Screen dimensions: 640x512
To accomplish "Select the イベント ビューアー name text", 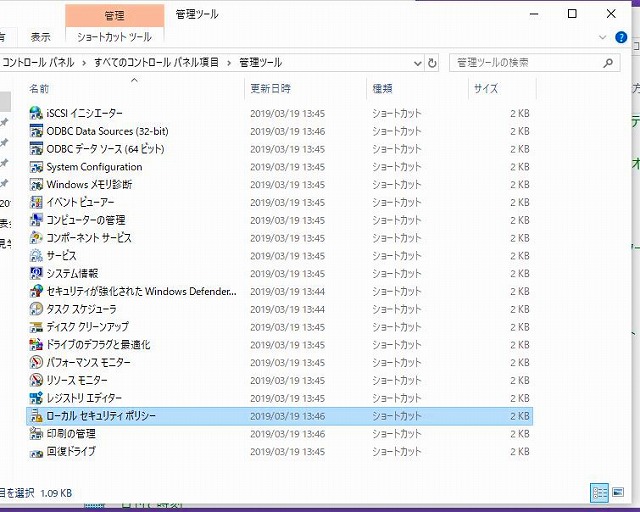I will 80,202.
